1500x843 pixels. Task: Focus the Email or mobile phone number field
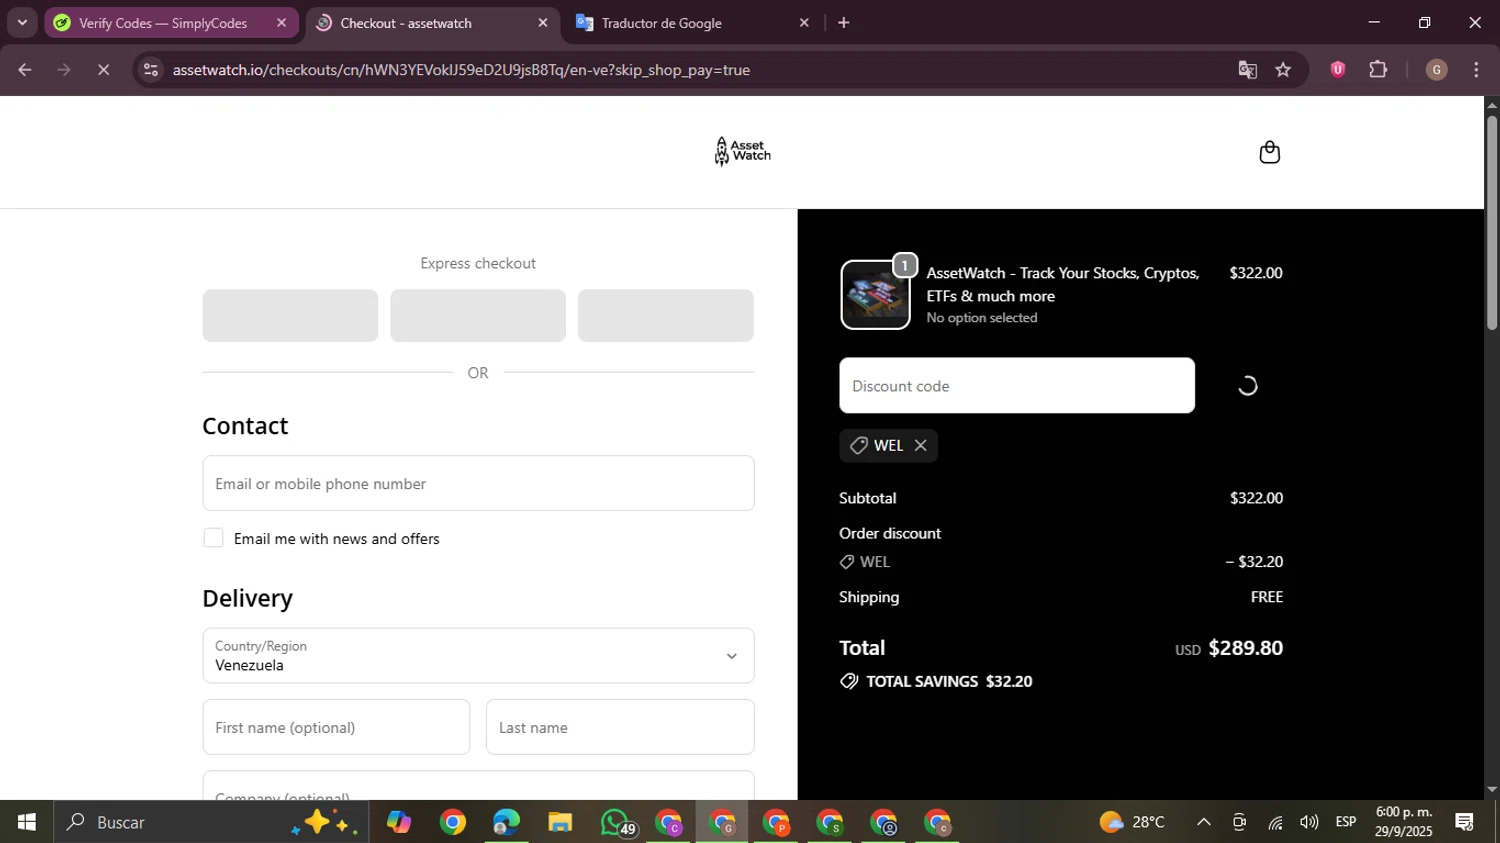coord(478,484)
